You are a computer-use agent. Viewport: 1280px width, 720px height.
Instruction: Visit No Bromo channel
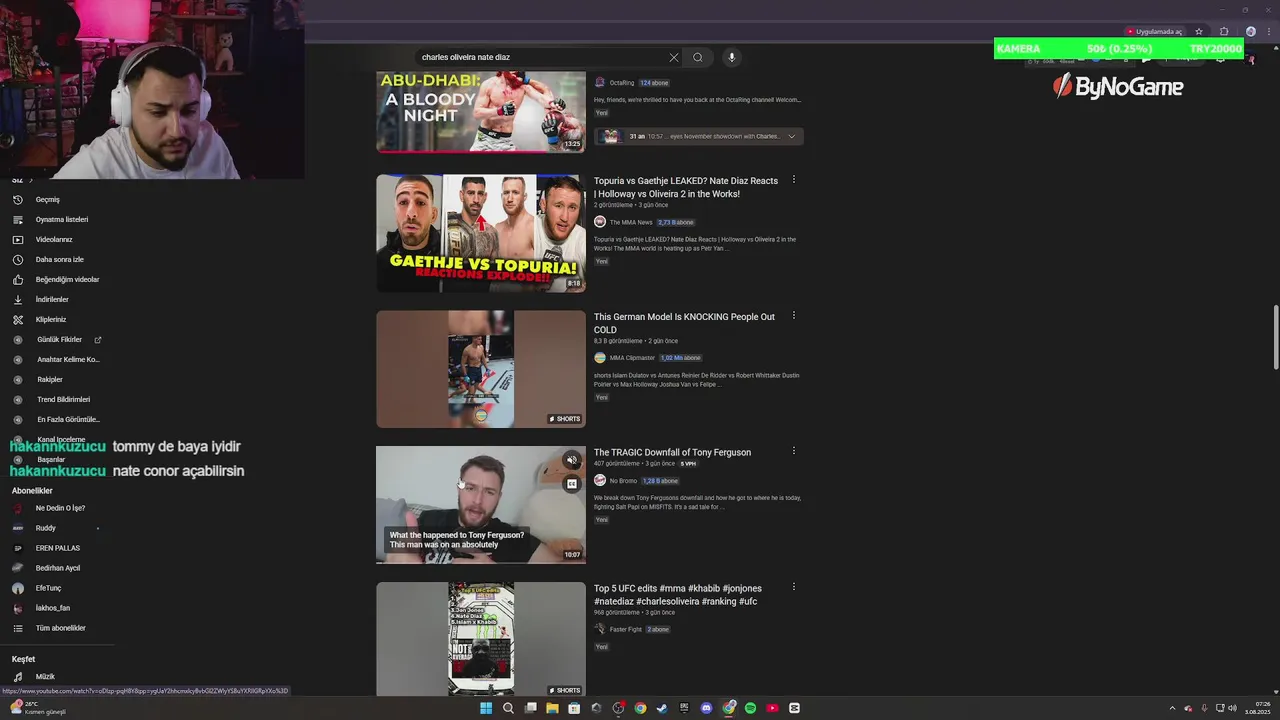[623, 480]
